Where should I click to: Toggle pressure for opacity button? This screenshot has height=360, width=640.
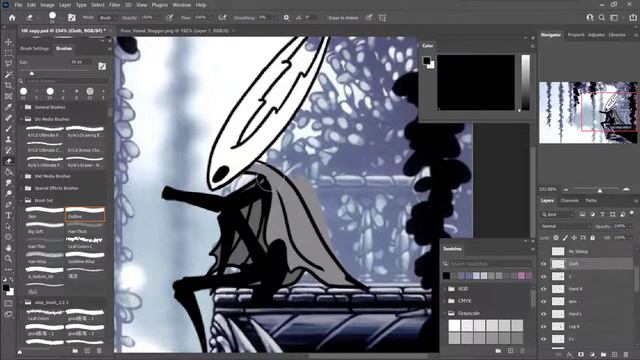point(169,18)
